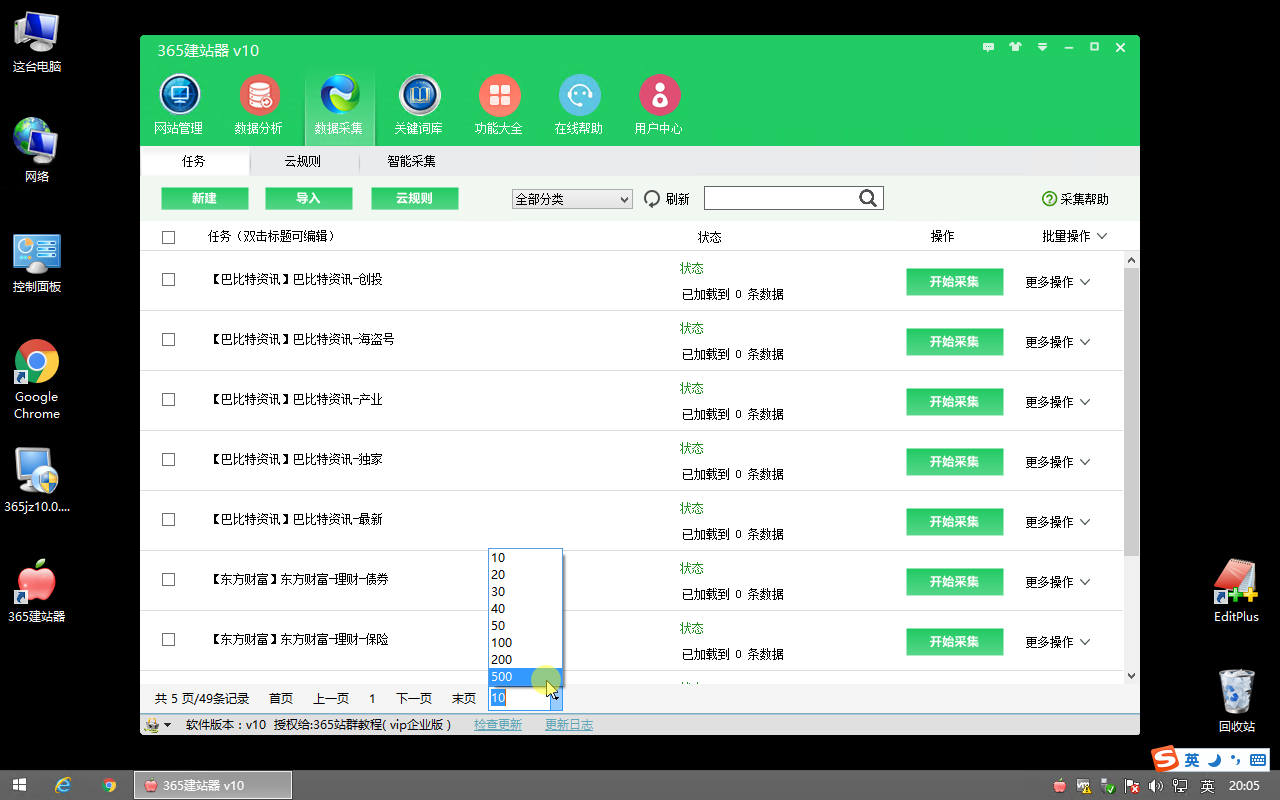Click the task search input field
The image size is (1280, 800).
(781, 198)
